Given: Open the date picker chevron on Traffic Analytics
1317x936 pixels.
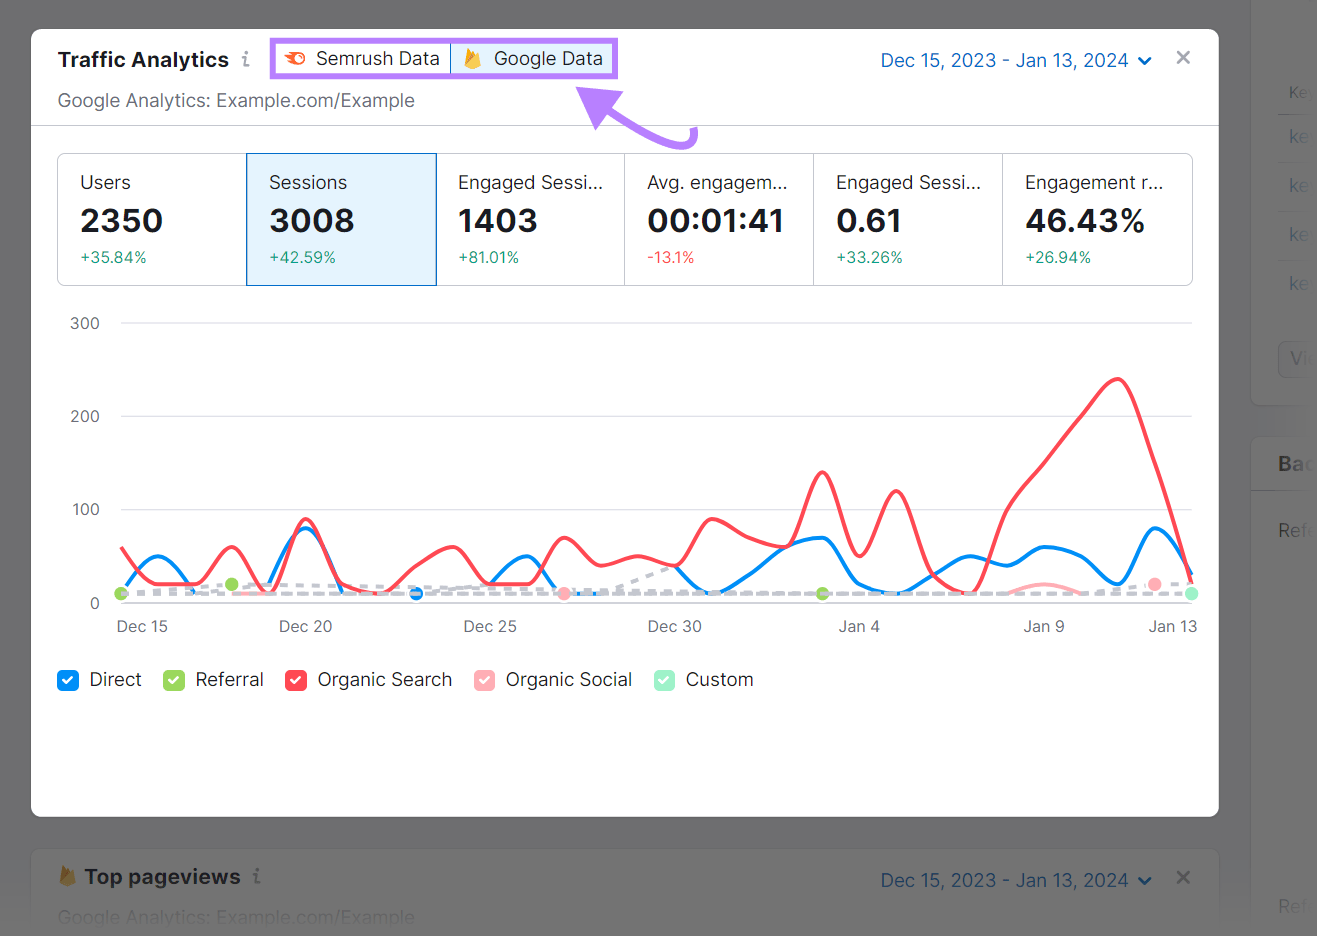Looking at the screenshot, I should [1145, 60].
